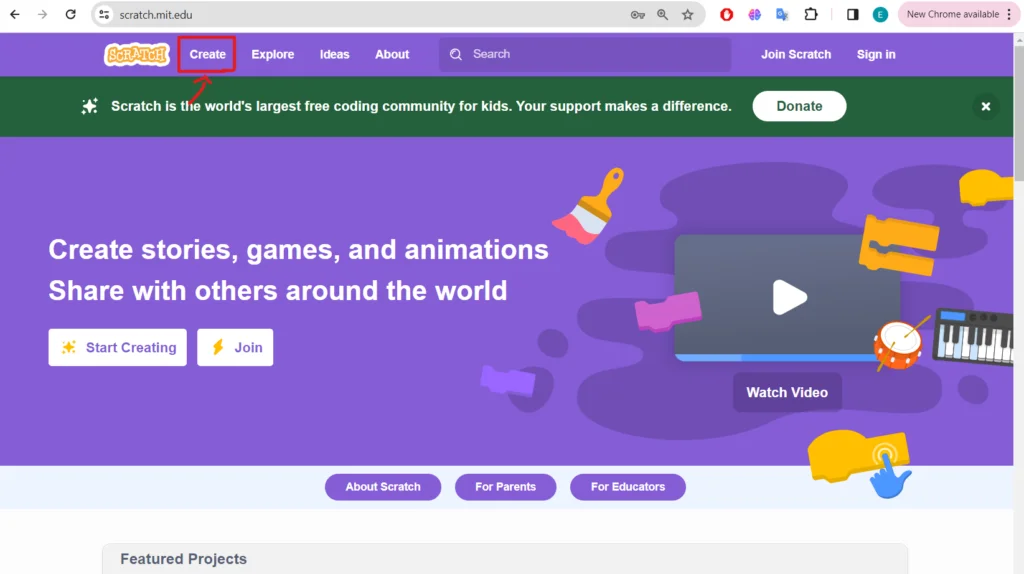Open saved passwords key icon
Screen dimensions: 1024x574
pos(637,14)
